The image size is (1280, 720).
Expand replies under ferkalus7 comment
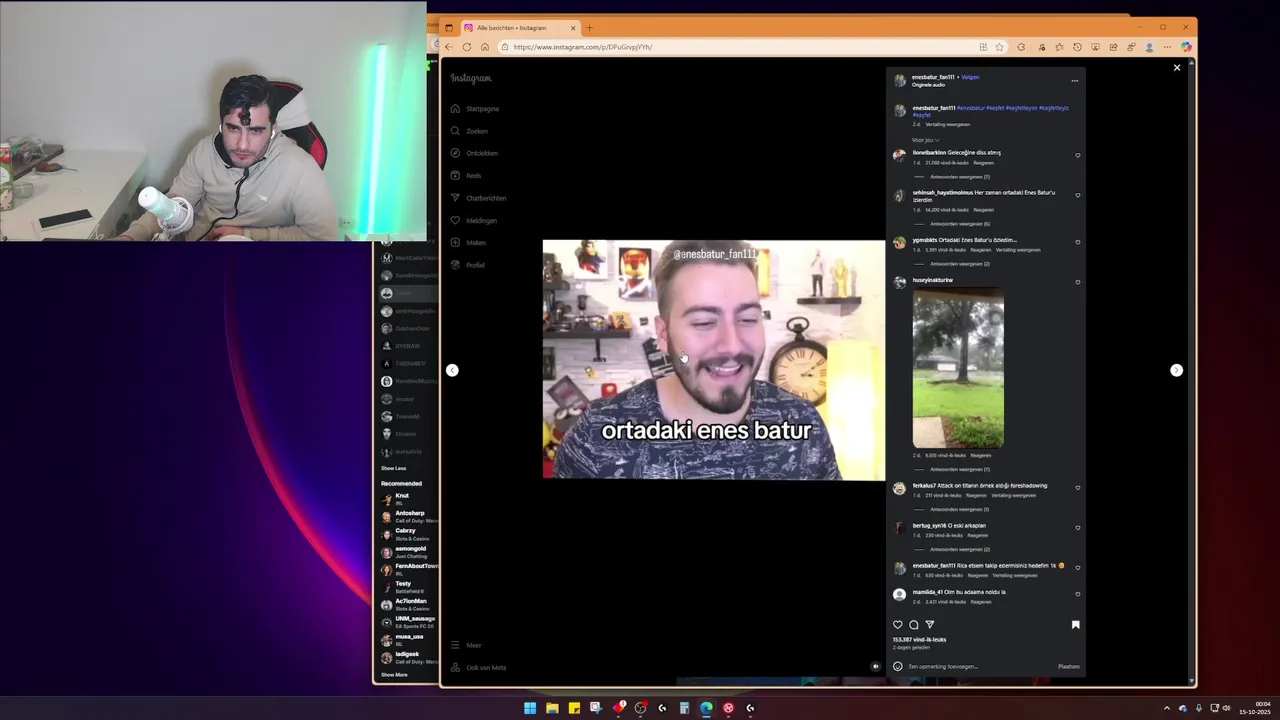tap(959, 509)
